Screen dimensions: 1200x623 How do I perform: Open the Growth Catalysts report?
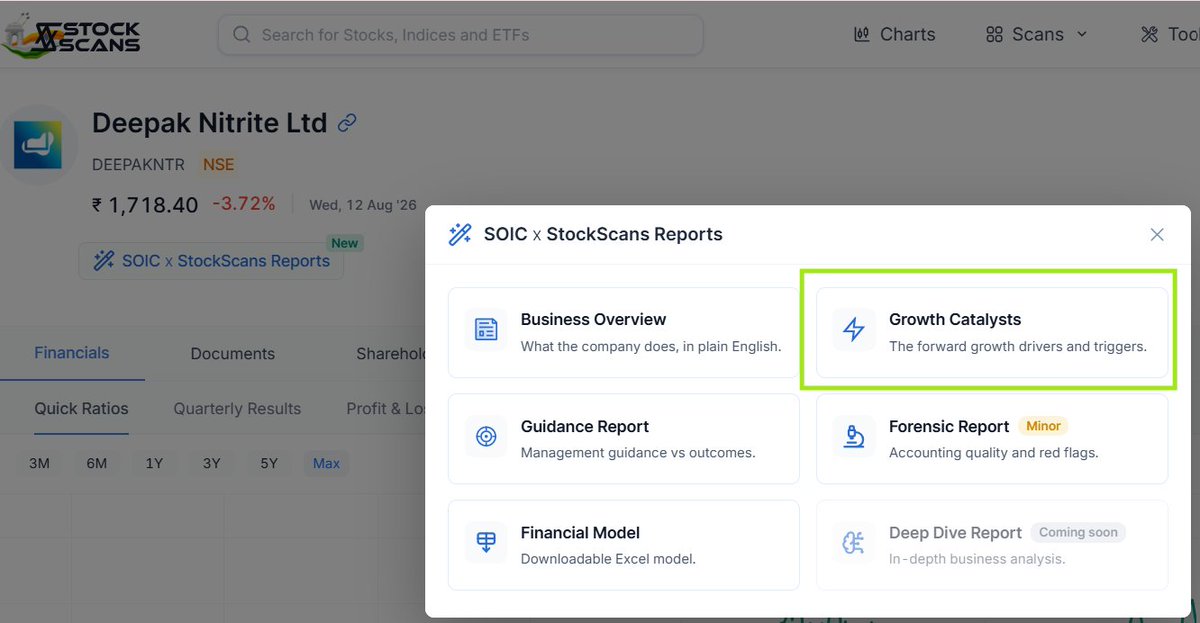[992, 333]
